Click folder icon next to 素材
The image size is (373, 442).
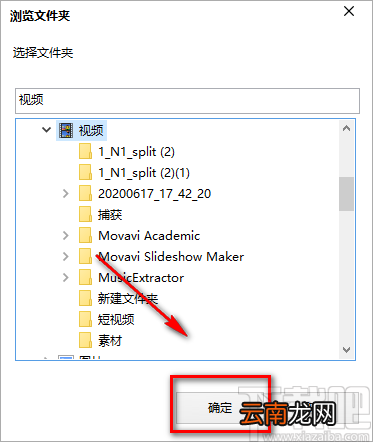85,340
